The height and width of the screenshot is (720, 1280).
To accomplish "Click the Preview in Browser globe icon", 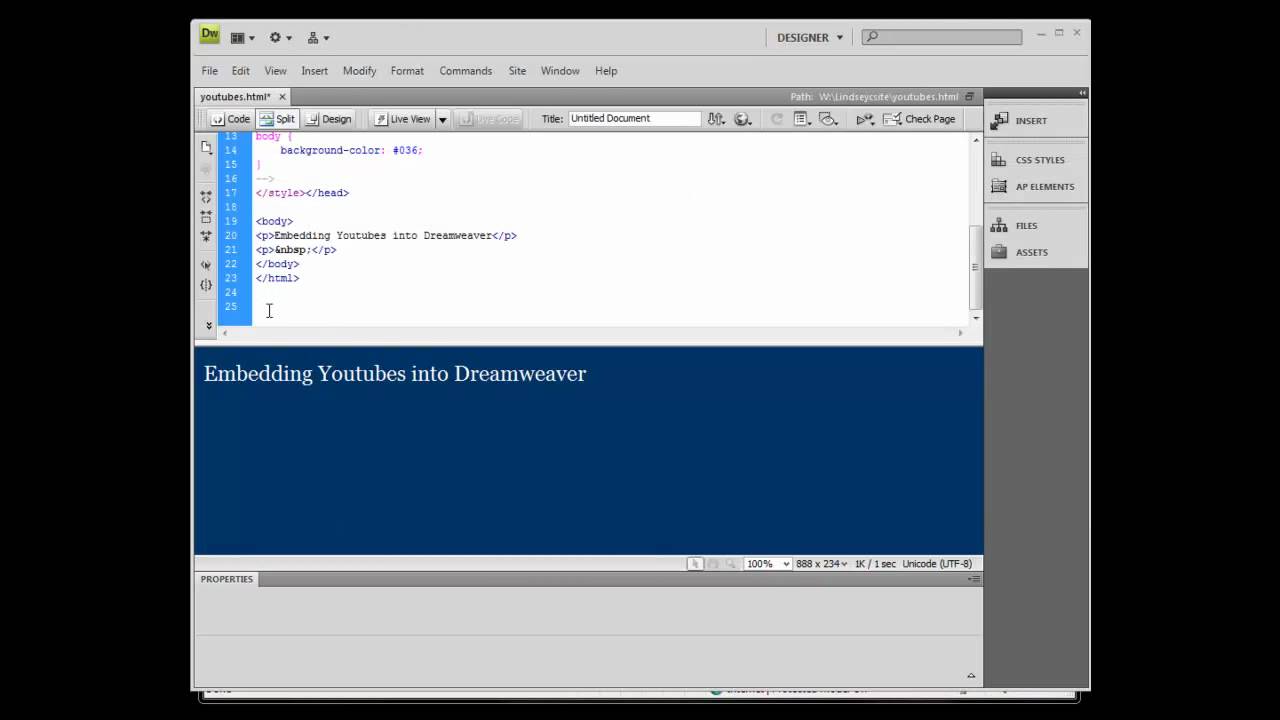I will point(742,119).
